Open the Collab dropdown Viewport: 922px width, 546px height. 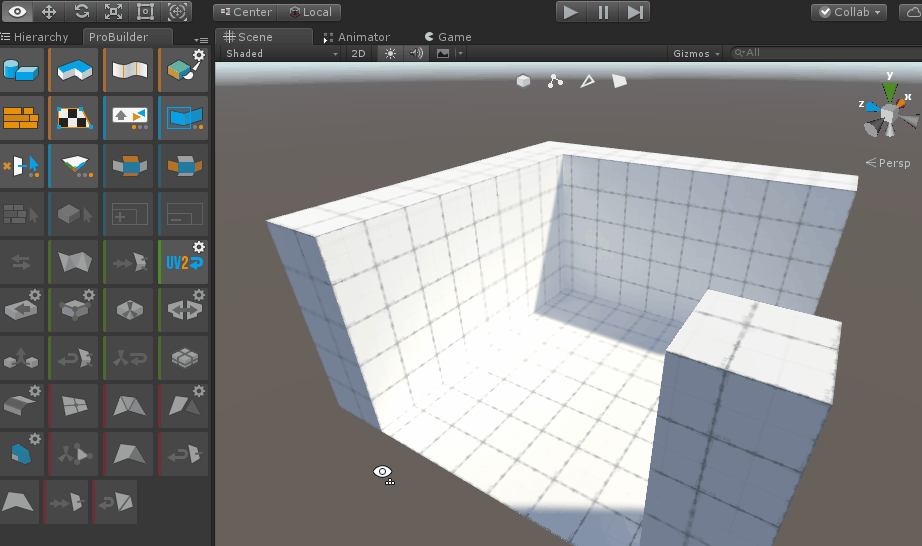(x=849, y=12)
